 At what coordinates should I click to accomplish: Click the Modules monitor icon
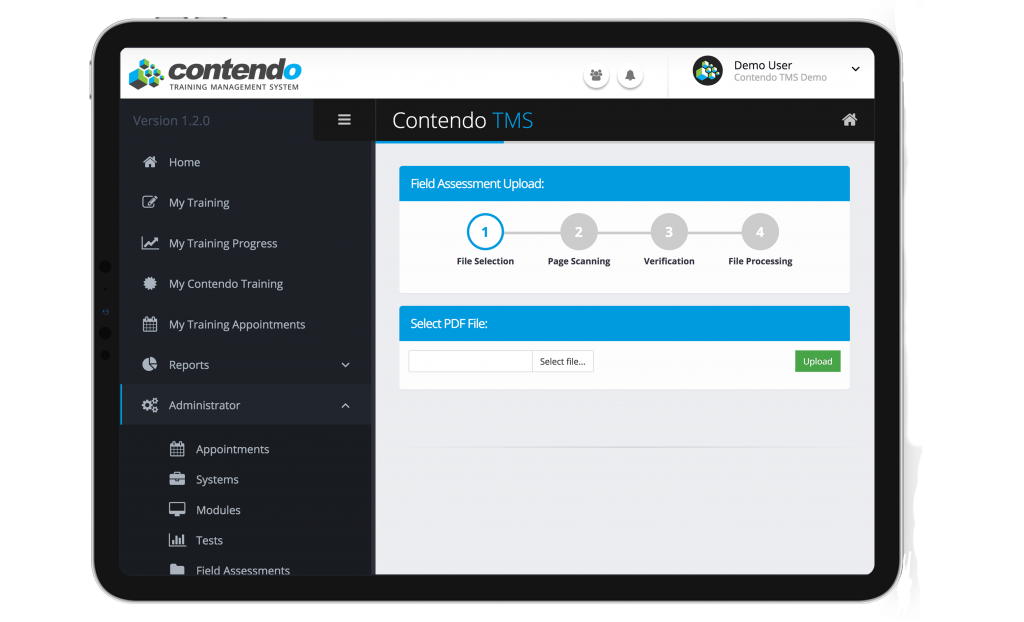(177, 510)
